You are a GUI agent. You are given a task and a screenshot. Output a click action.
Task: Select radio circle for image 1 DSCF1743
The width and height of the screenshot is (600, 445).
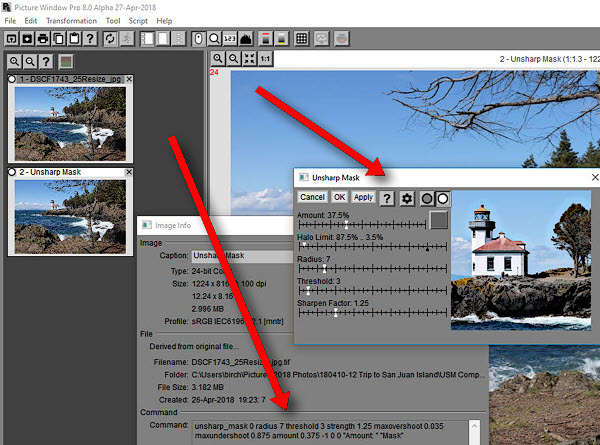13,79
